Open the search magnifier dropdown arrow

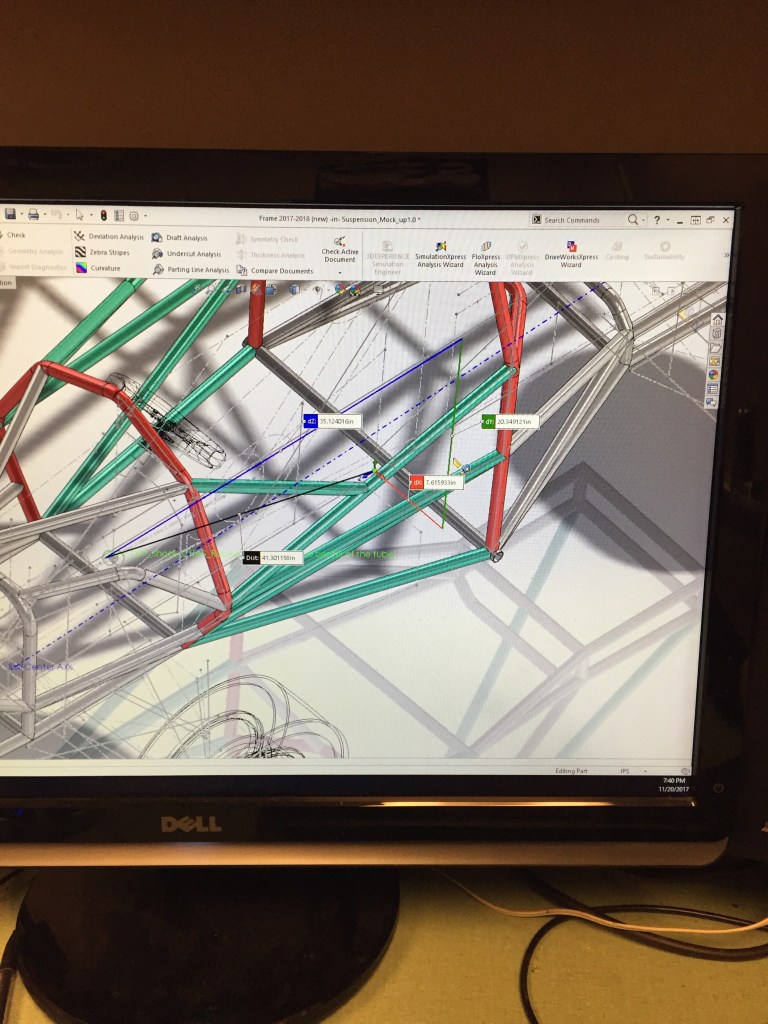(643, 220)
